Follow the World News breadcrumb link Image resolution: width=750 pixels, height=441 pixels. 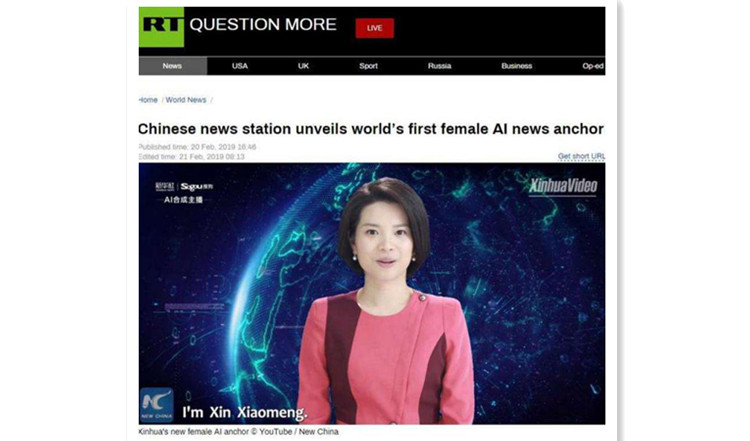click(x=186, y=100)
